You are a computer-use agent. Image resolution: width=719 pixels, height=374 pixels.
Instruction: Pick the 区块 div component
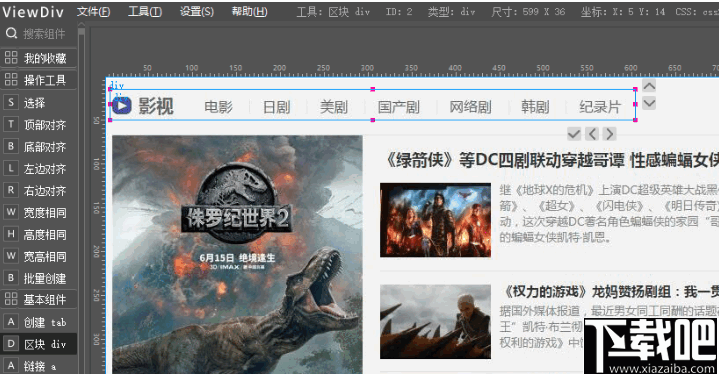tap(39, 344)
